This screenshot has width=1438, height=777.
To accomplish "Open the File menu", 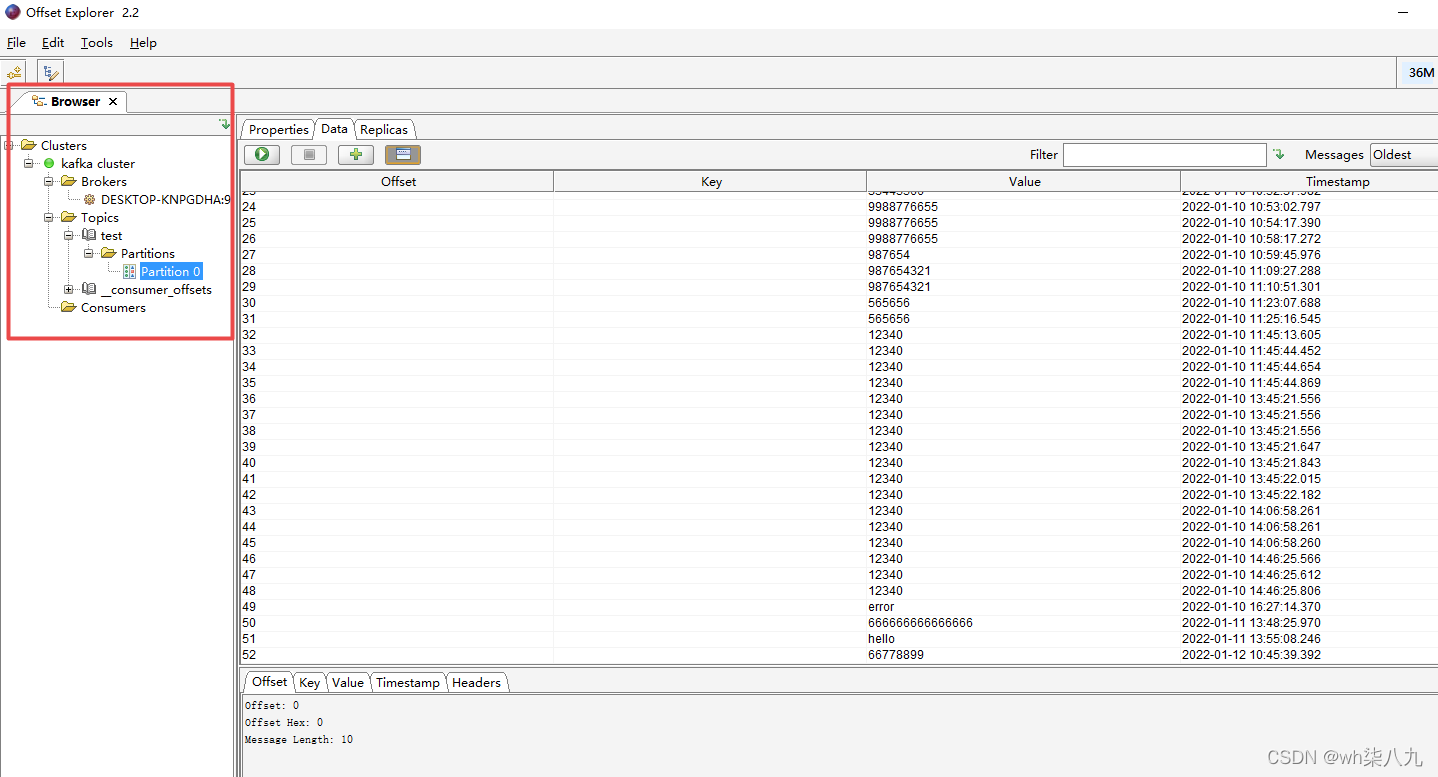I will click(16, 42).
